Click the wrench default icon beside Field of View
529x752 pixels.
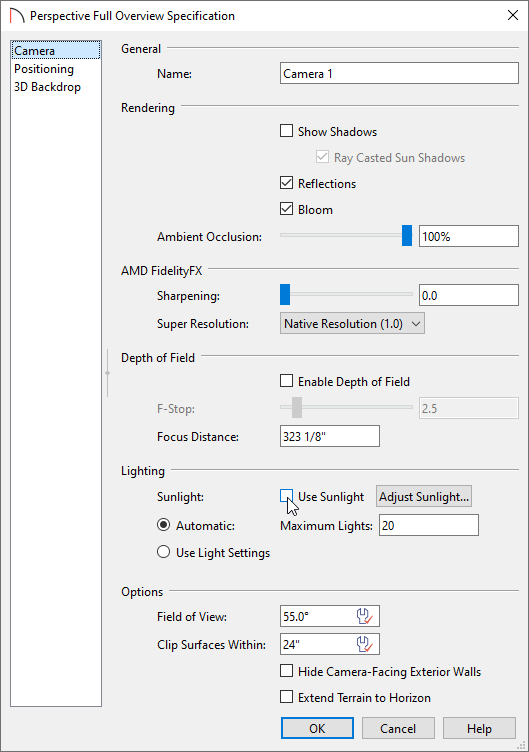tap(364, 616)
